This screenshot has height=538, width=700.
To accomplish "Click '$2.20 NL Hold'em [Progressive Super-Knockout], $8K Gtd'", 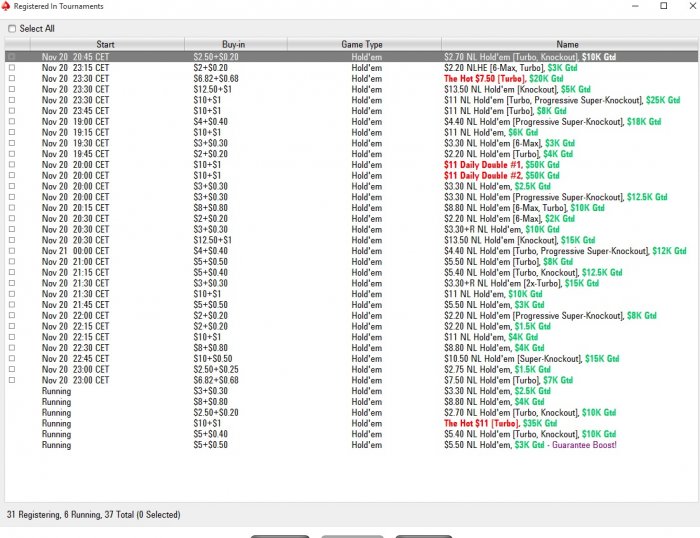I will [550, 315].
